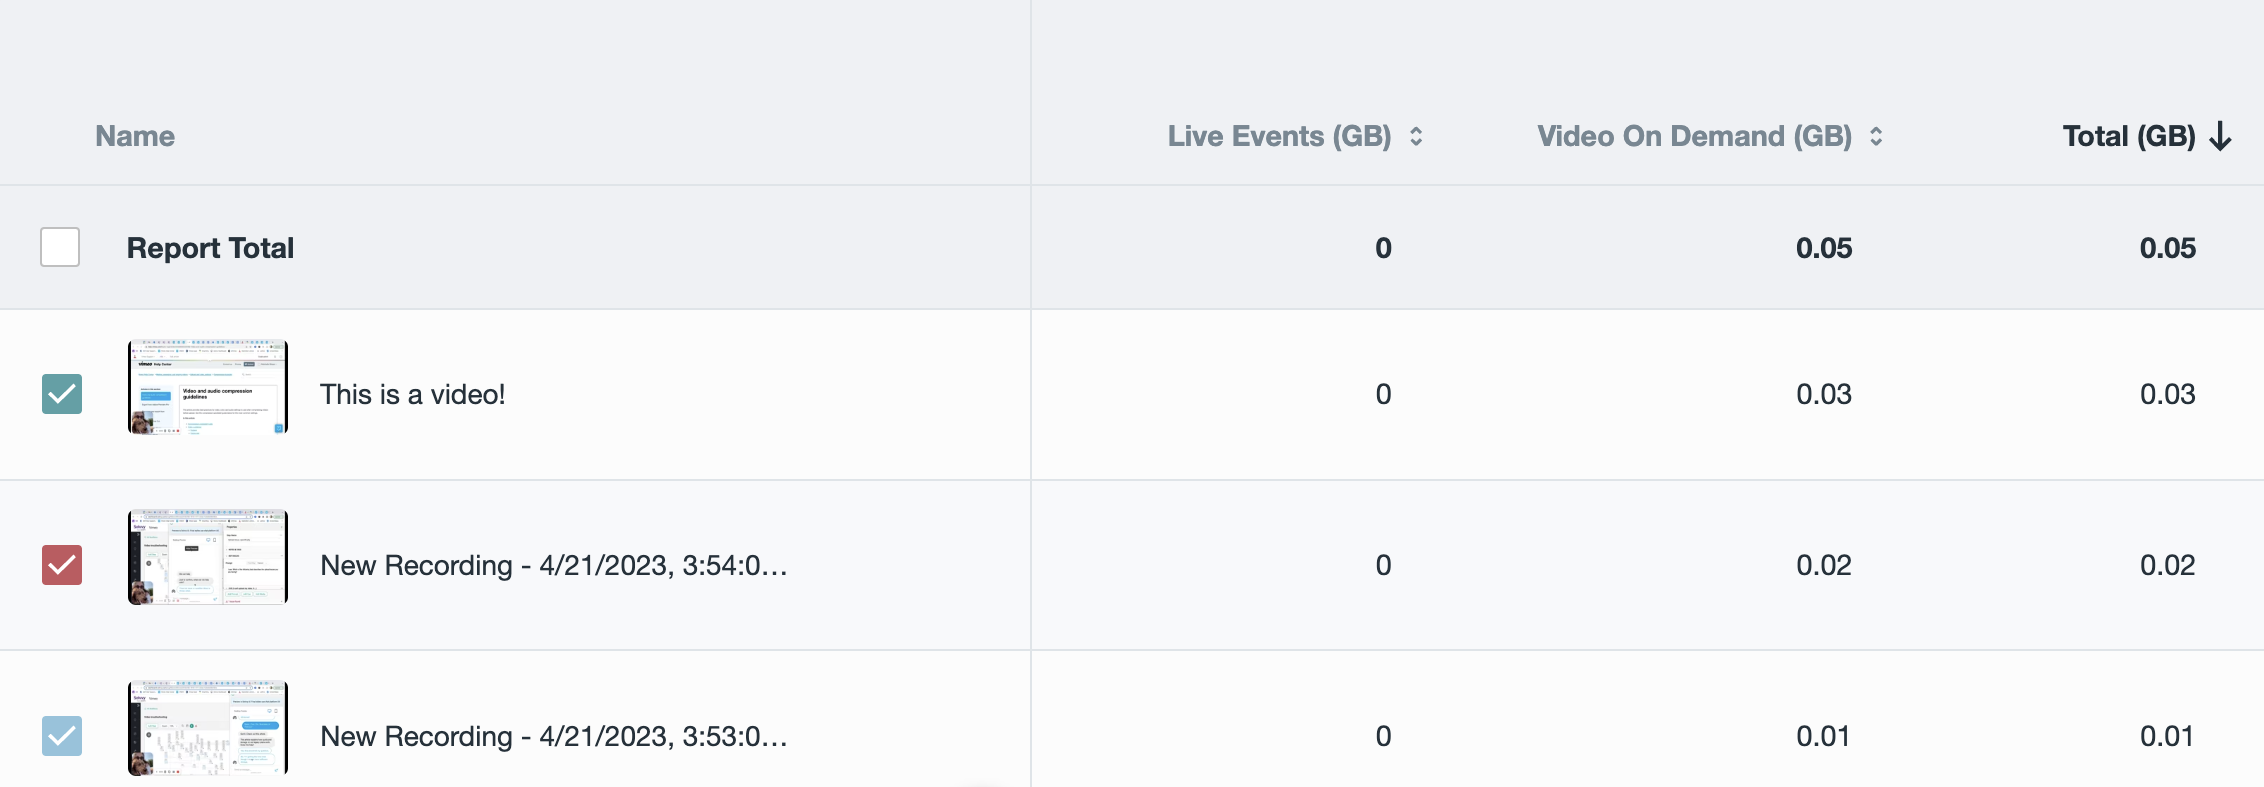Sort table by the Name column header
This screenshot has height=787, width=2264.
[x=135, y=136]
